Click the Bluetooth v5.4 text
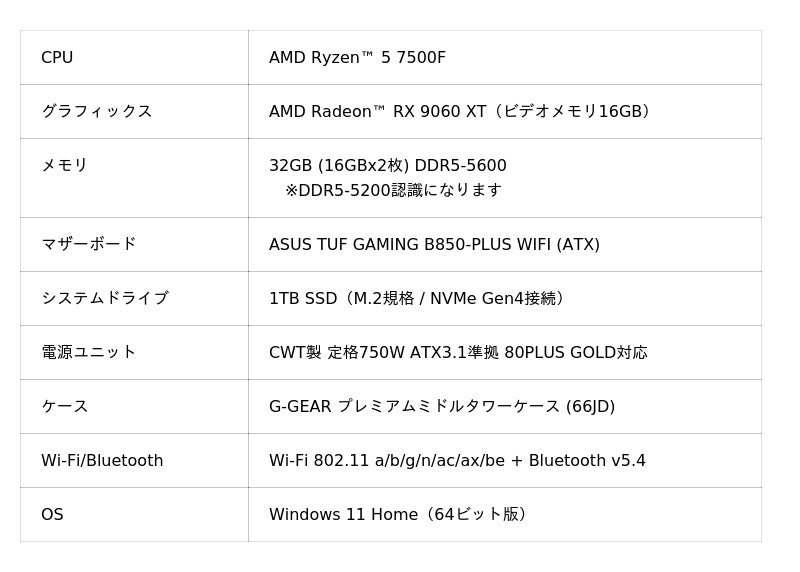The image size is (800, 572). (x=587, y=461)
